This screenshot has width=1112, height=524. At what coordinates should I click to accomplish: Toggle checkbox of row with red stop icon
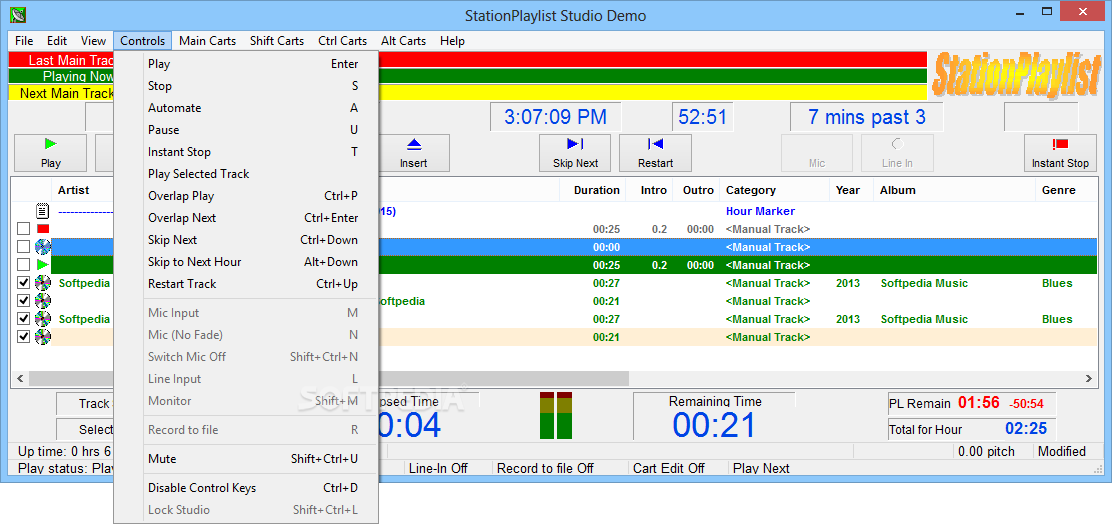pyautogui.click(x=23, y=229)
